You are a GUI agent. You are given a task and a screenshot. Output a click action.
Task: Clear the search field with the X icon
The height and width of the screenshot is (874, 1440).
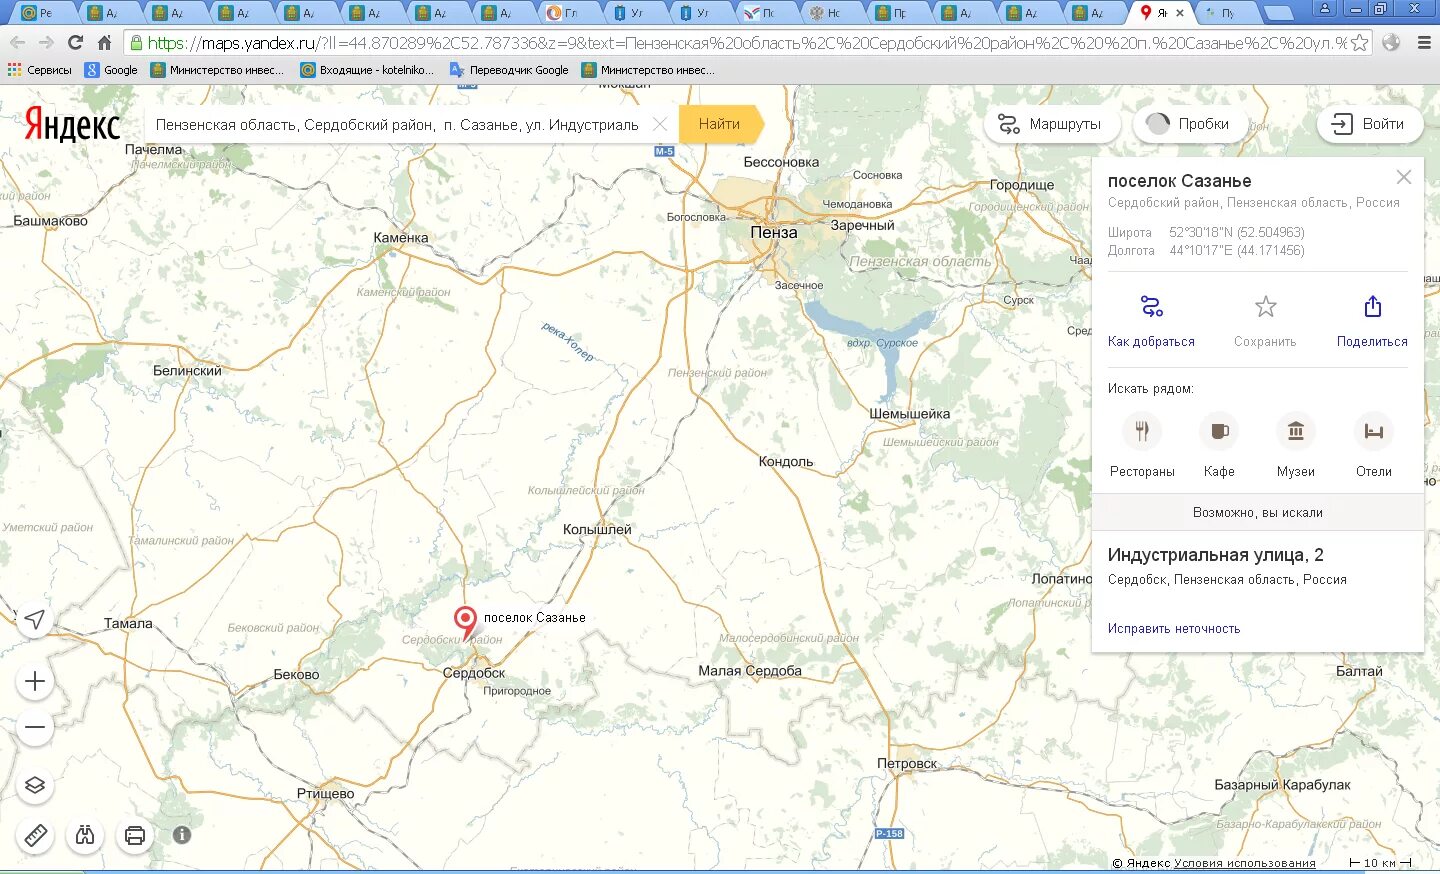[x=660, y=124]
